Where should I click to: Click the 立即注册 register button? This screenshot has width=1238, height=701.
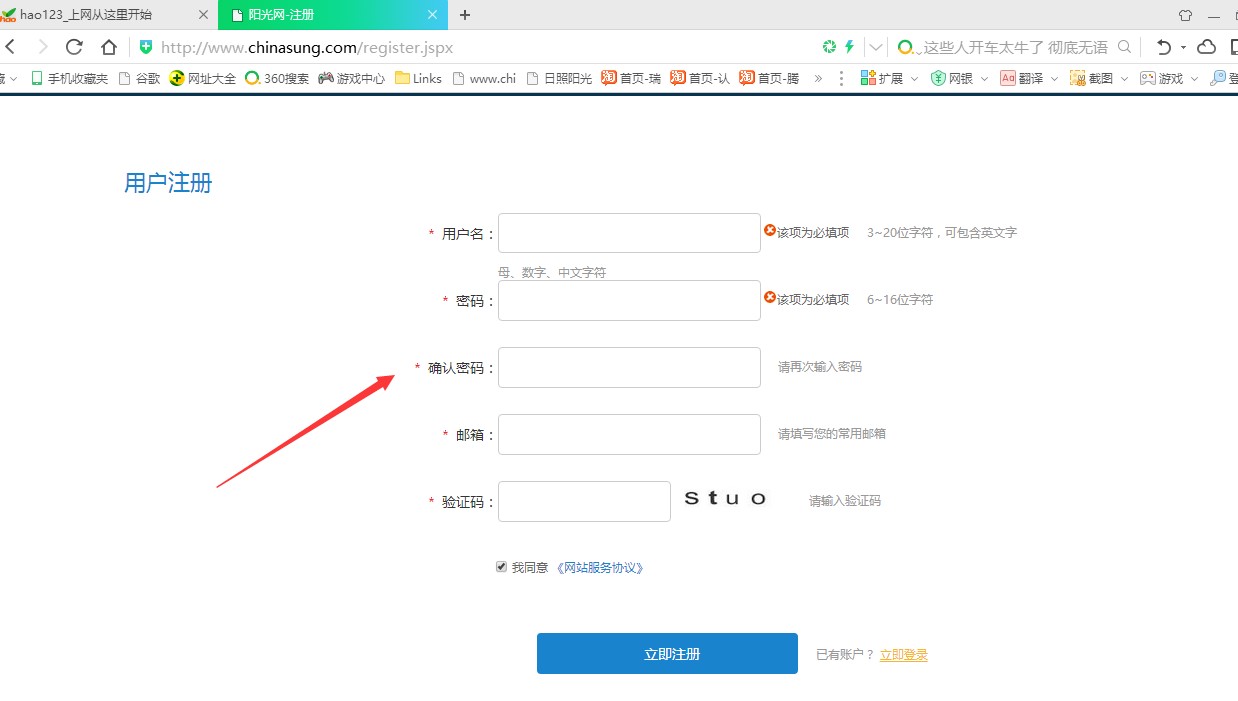(x=667, y=654)
